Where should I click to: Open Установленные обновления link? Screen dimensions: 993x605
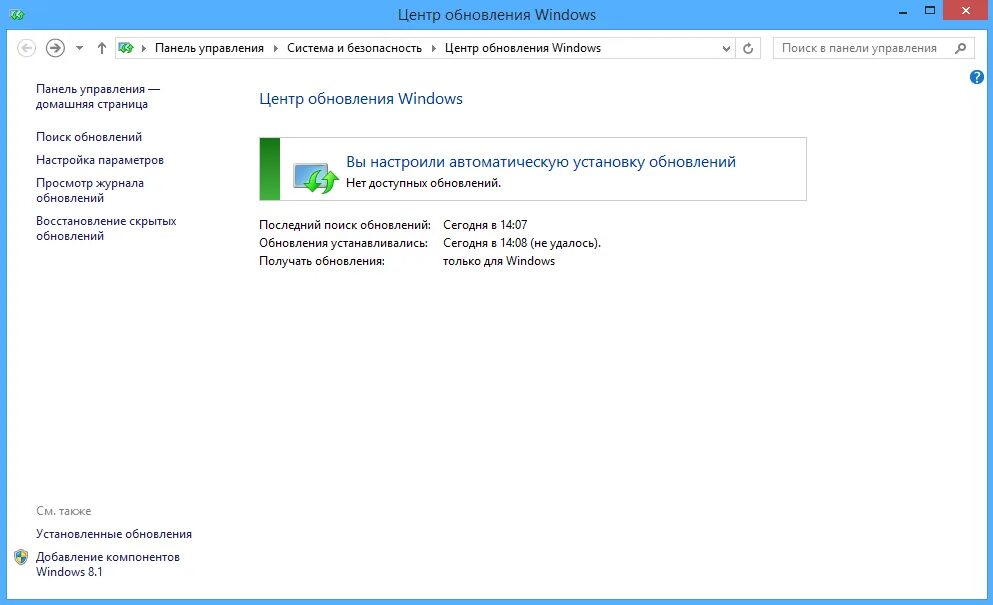[x=113, y=534]
